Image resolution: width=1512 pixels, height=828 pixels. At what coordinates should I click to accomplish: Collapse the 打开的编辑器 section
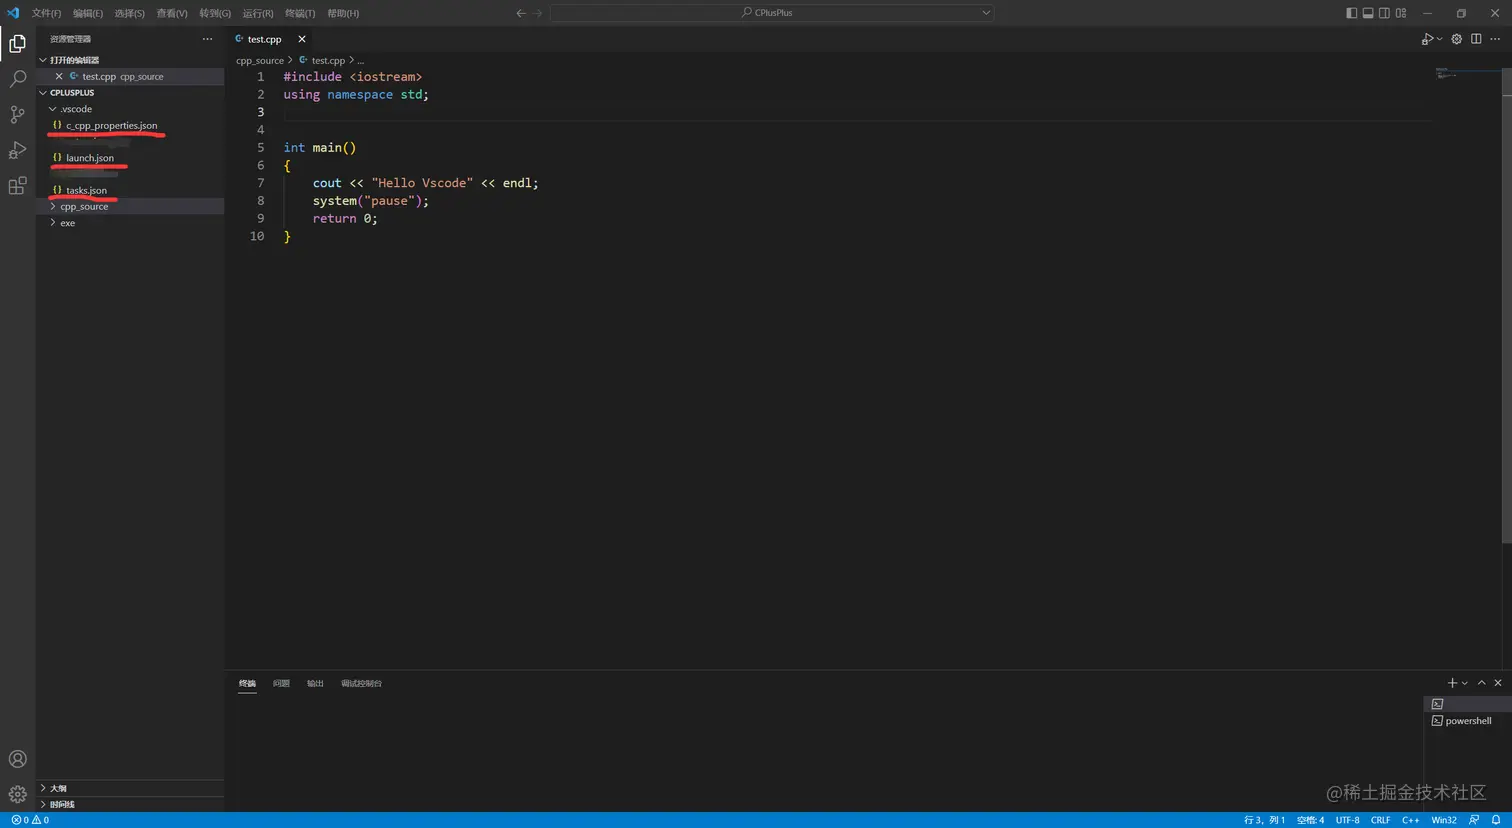coord(130,60)
